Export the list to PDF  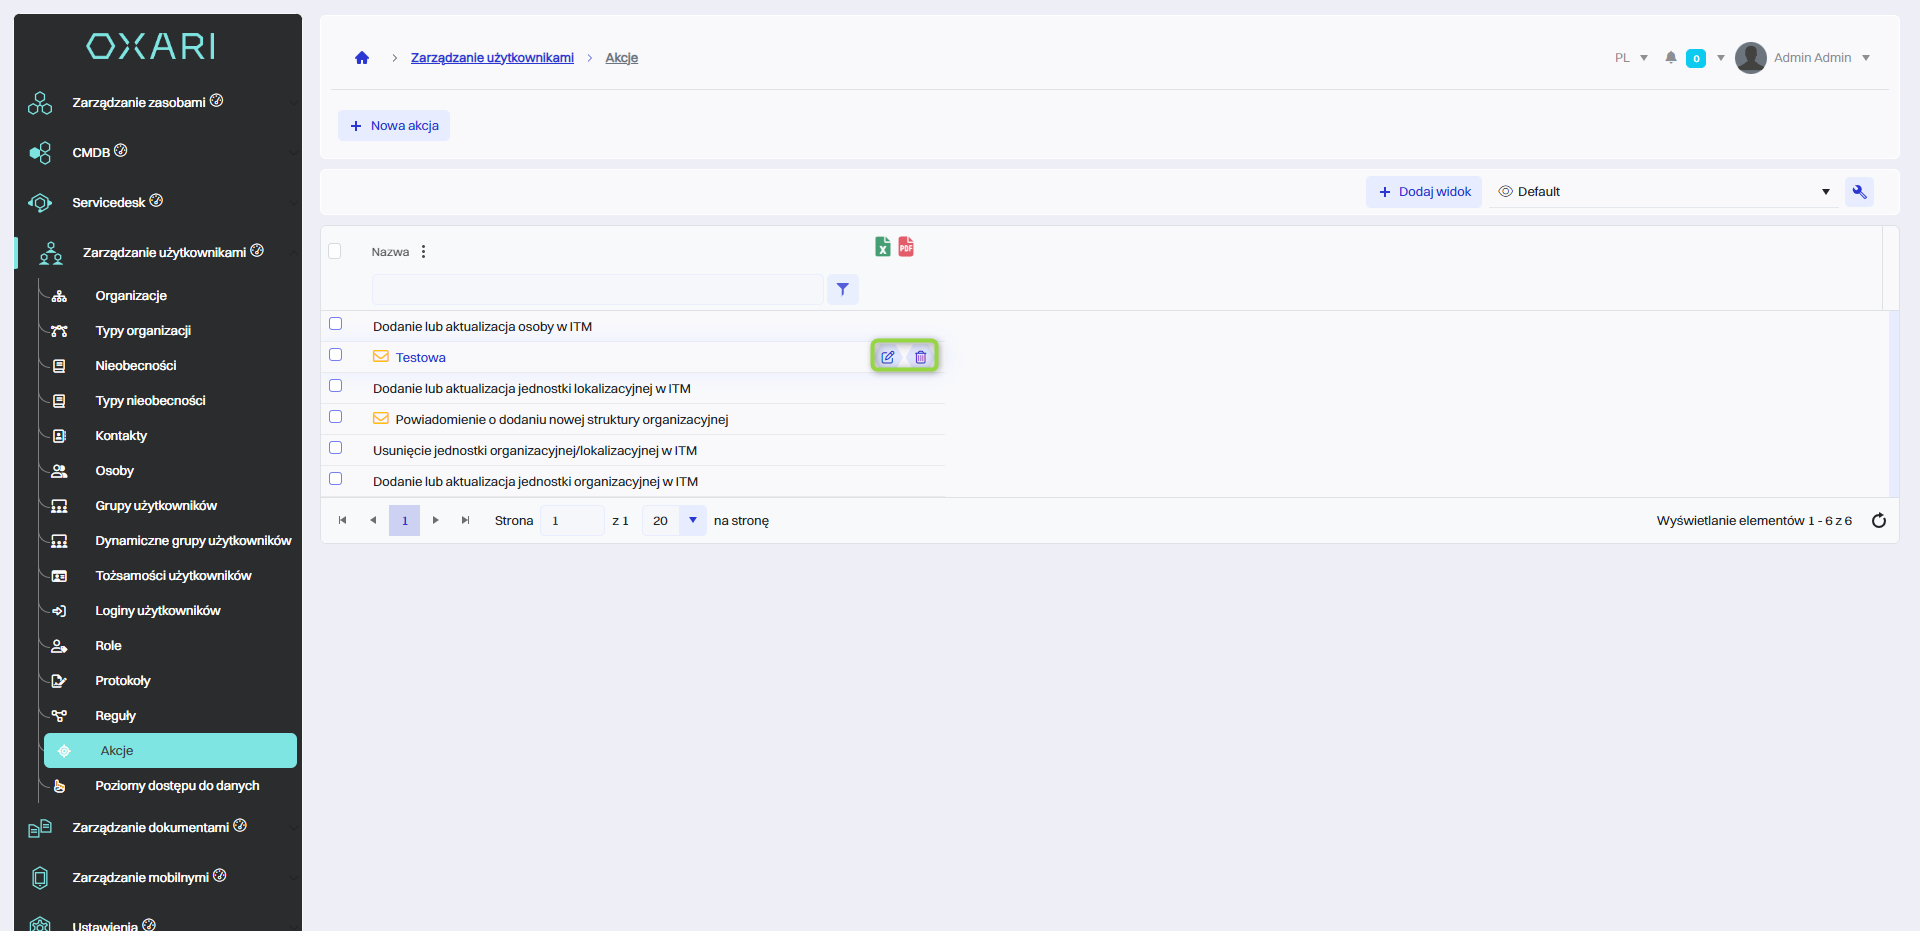coord(906,247)
